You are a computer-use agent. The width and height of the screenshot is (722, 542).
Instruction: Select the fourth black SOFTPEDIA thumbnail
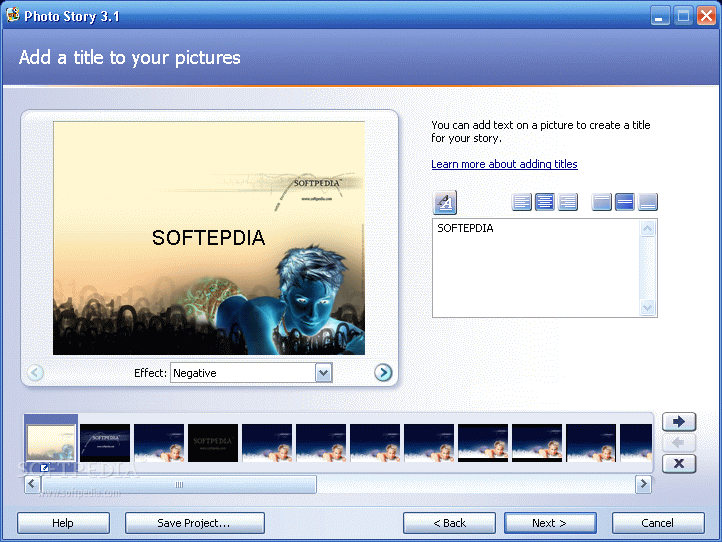tap(213, 443)
